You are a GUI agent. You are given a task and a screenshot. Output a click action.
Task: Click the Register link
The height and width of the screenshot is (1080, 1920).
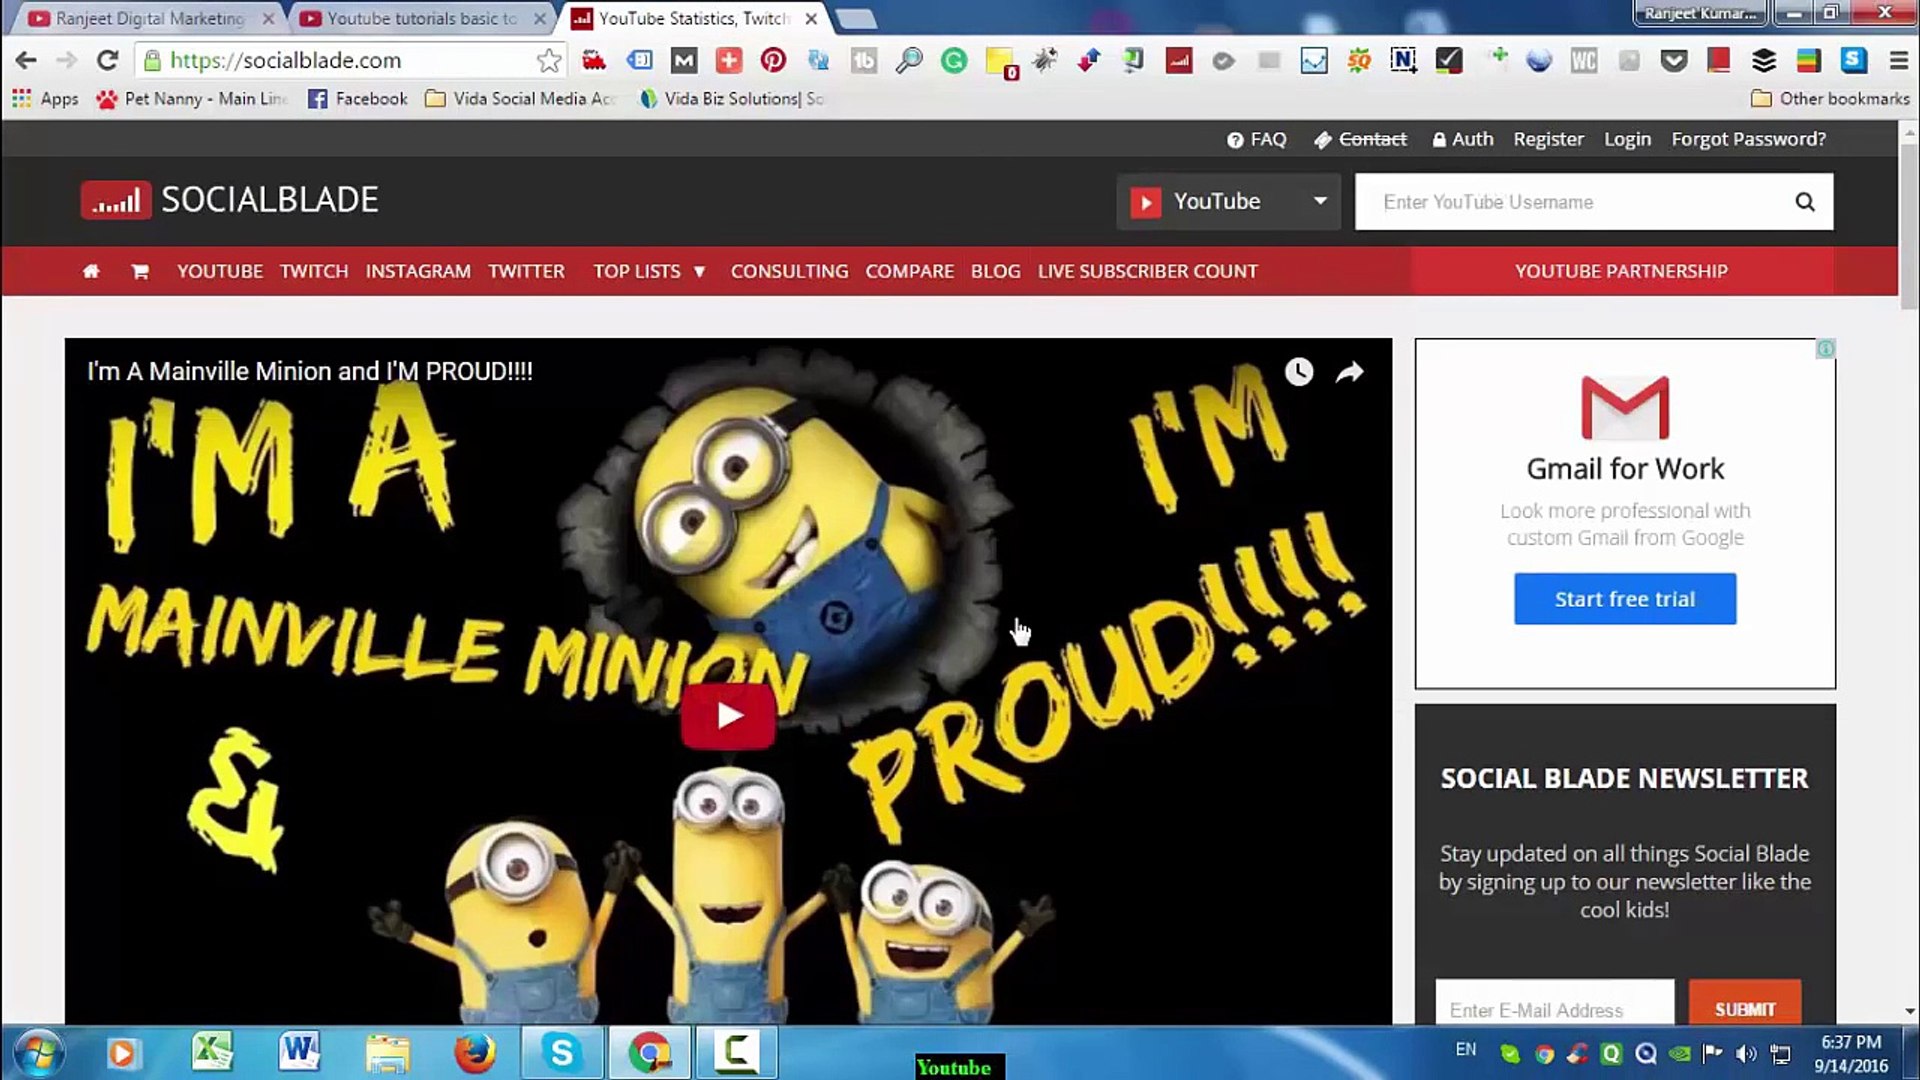coord(1548,139)
